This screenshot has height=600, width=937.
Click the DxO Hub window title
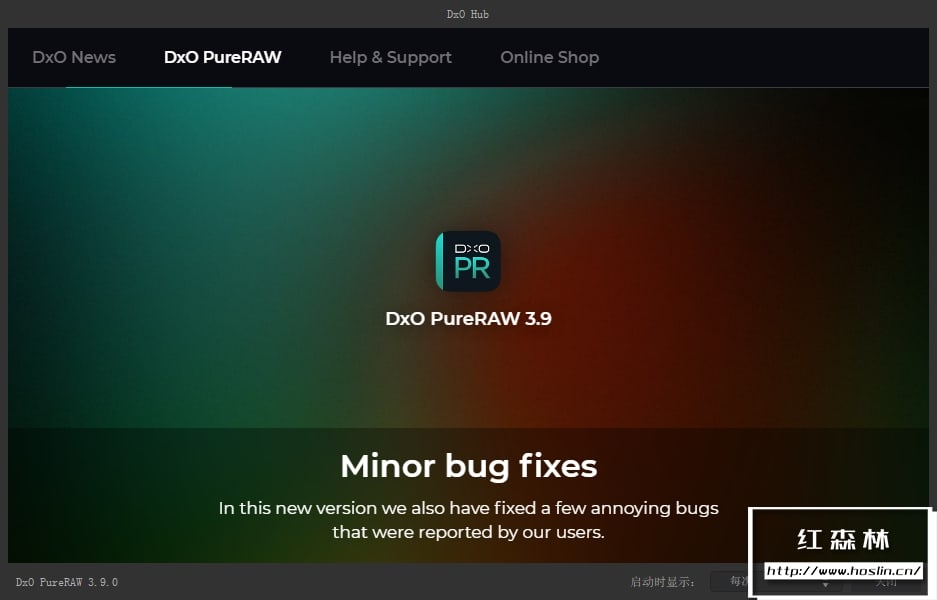[468, 14]
